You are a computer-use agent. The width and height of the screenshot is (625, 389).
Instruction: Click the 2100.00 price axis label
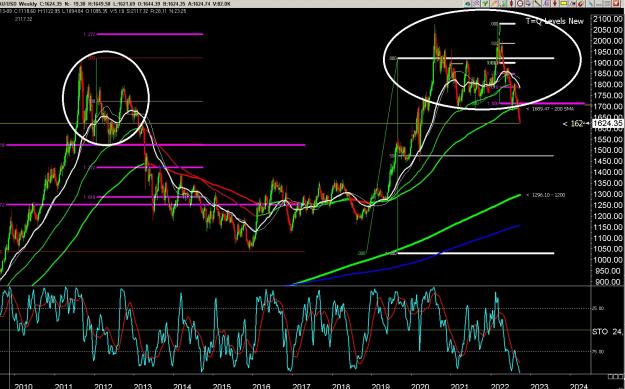608,19
